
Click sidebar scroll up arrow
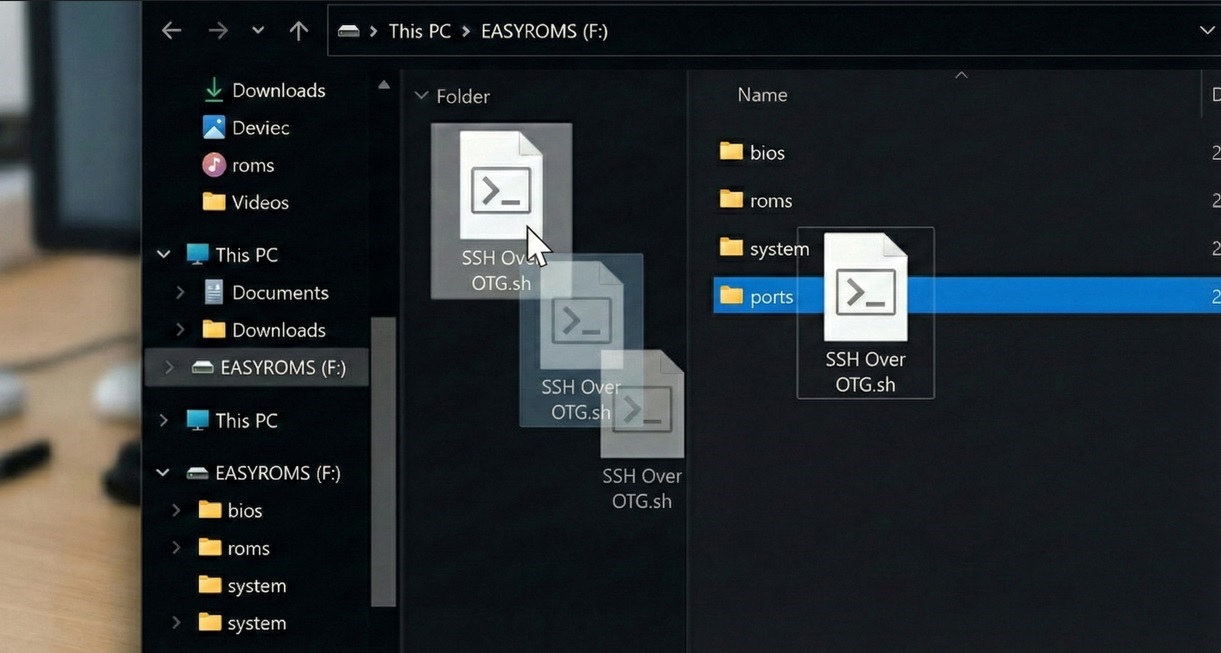pos(384,86)
